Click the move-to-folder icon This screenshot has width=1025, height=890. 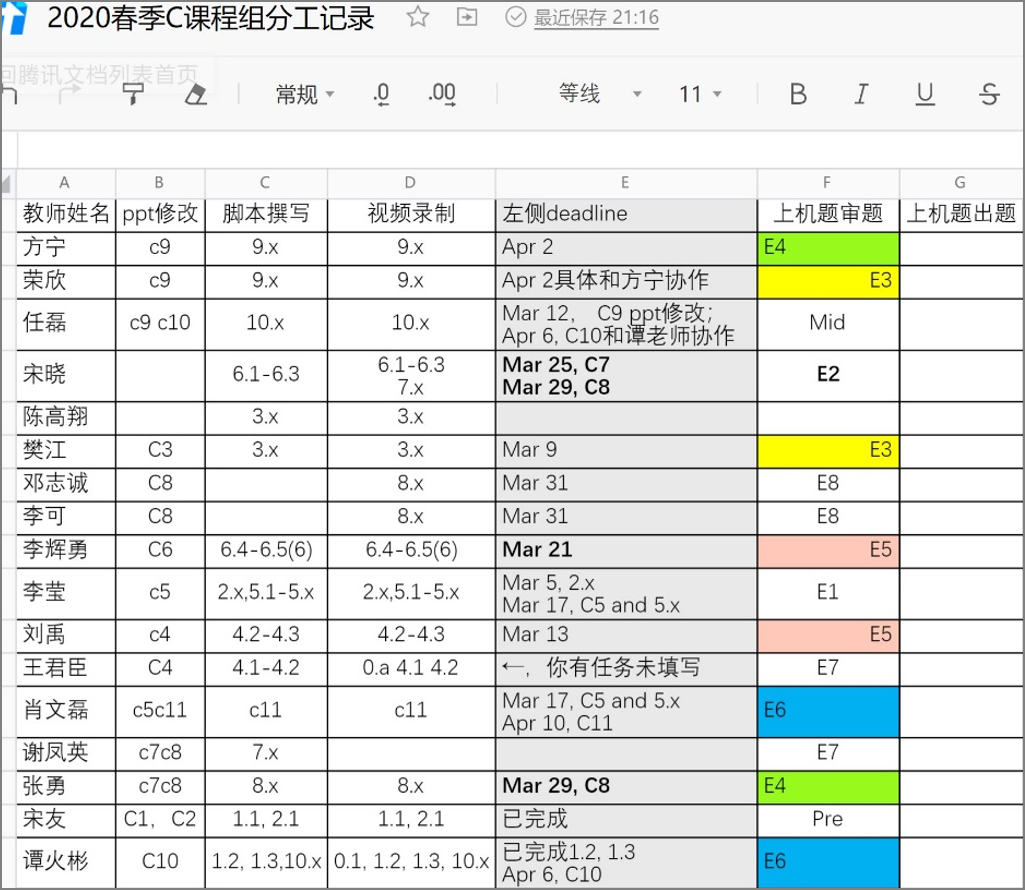tap(467, 17)
